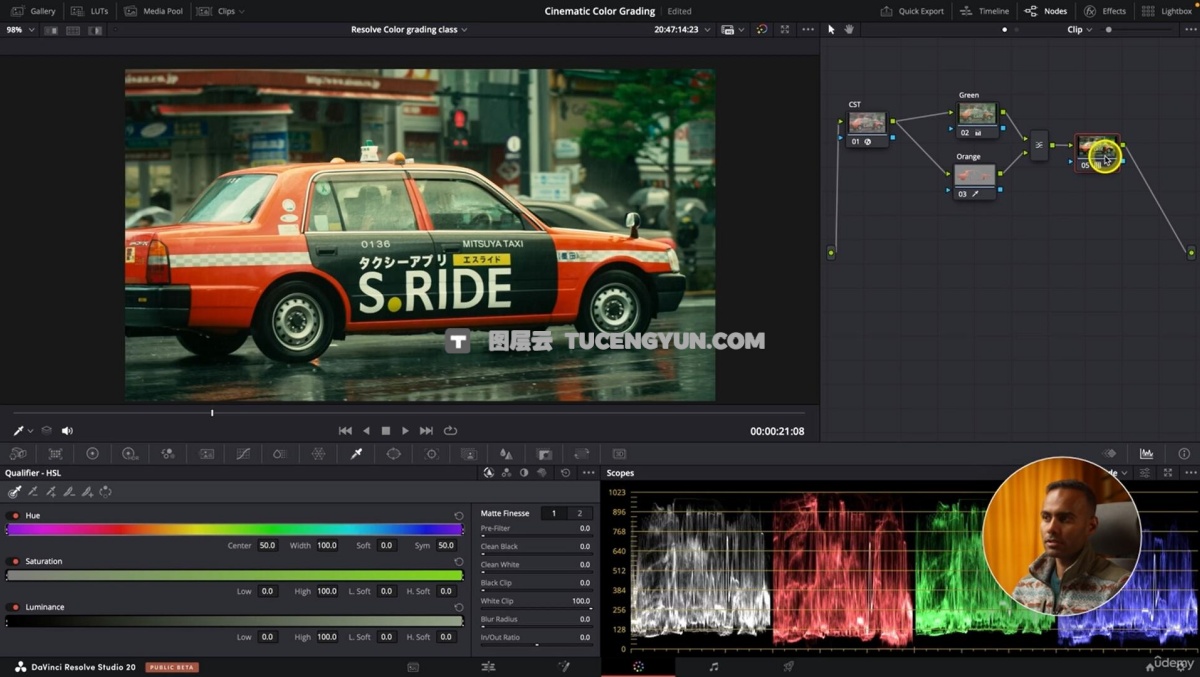The image size is (1200, 677).
Task: Open the Camera Raw palette
Action: [18, 454]
